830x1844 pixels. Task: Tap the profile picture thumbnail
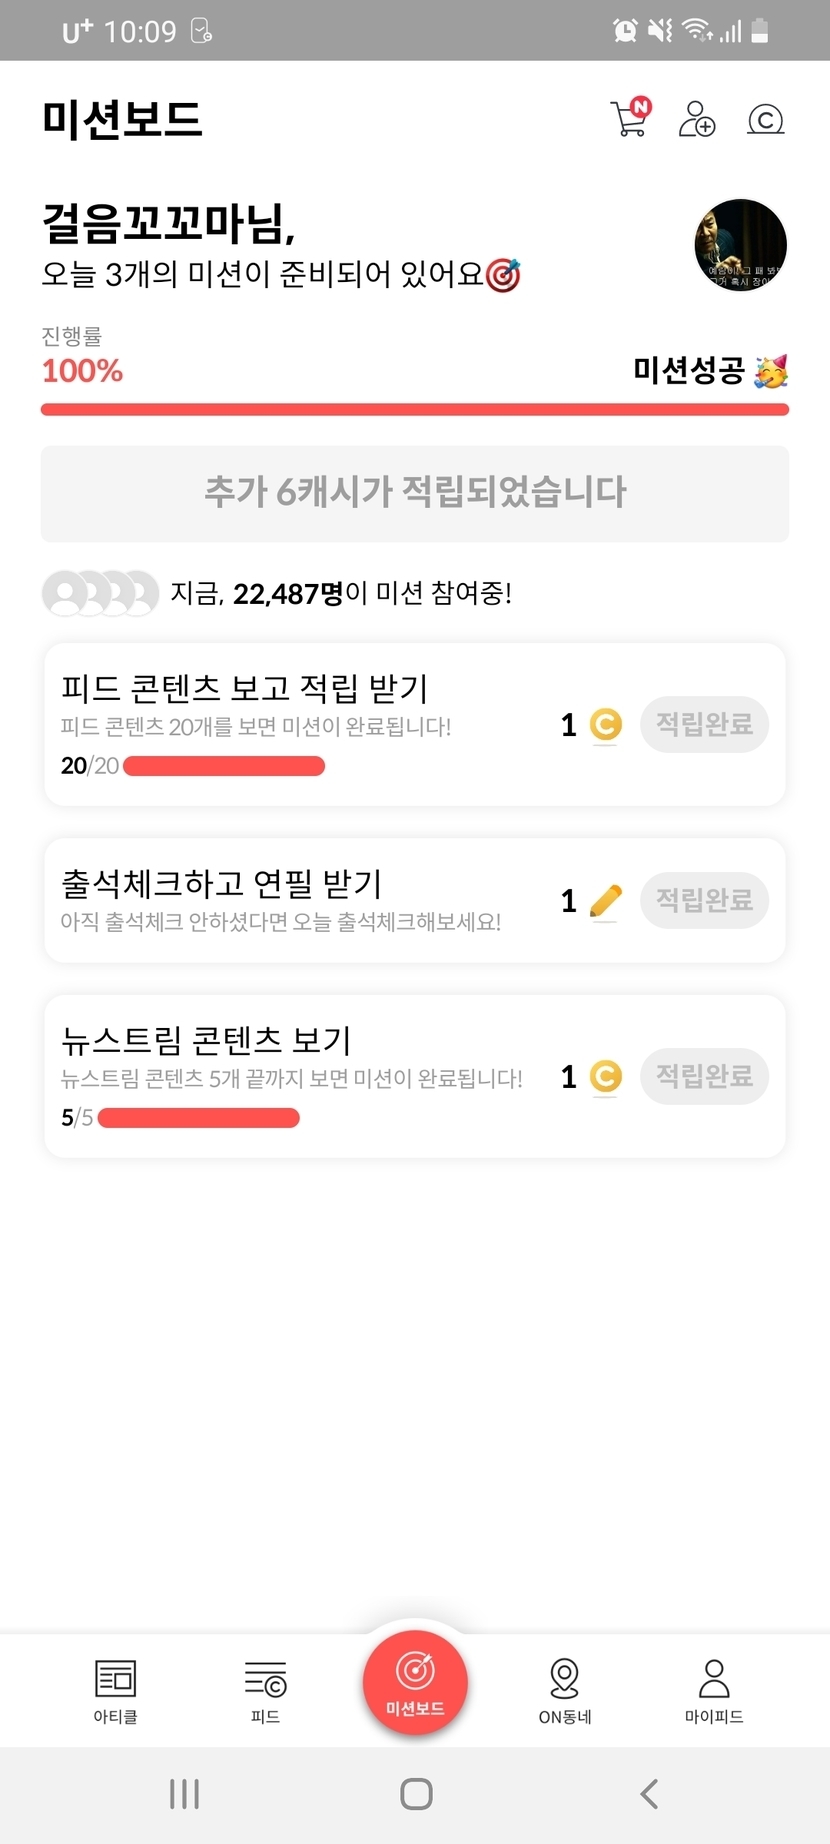(740, 245)
